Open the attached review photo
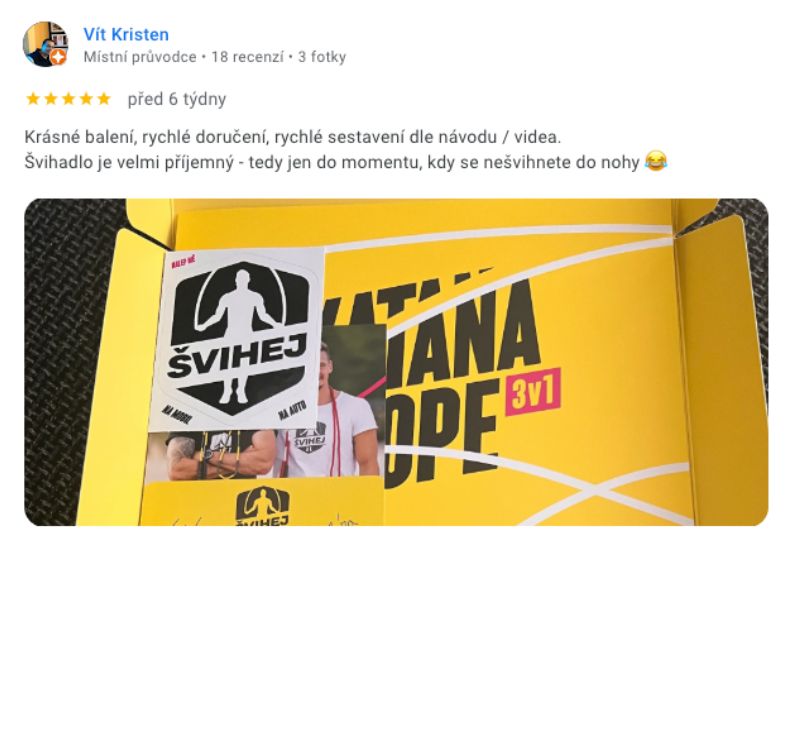This screenshot has height=744, width=794. (396, 362)
